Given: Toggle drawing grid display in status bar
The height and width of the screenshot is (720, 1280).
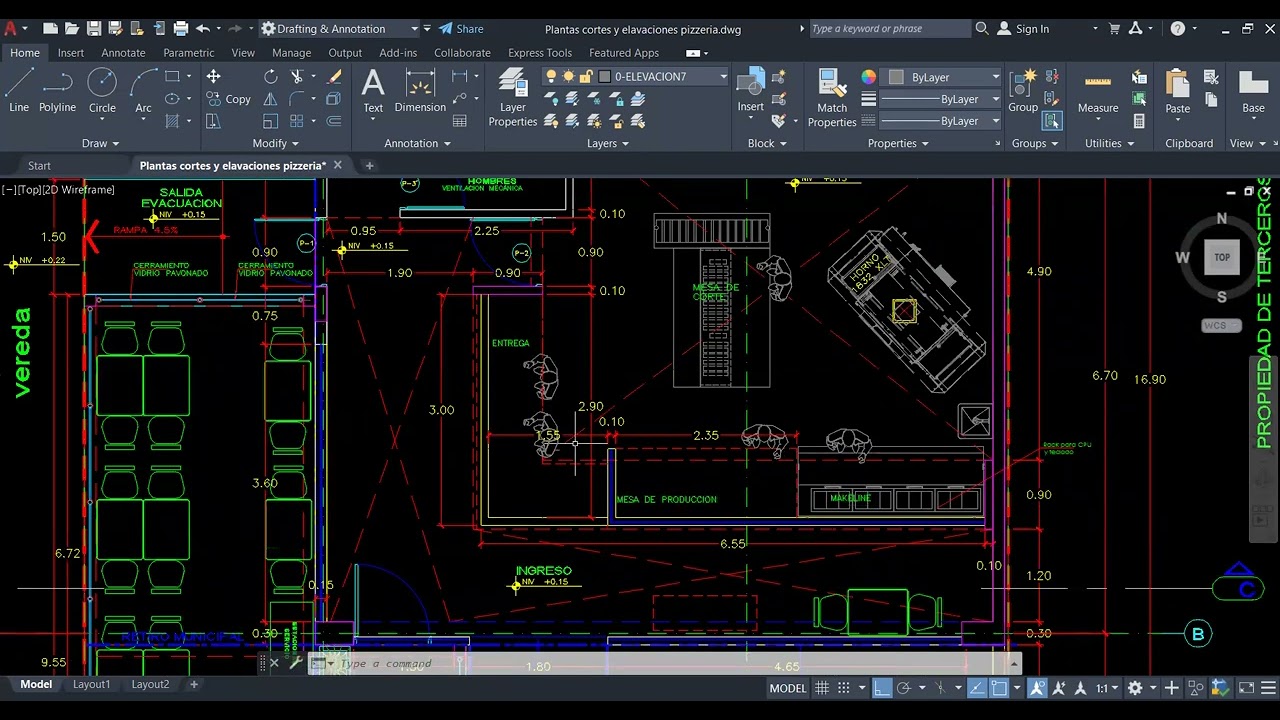Looking at the screenshot, I should point(822,688).
